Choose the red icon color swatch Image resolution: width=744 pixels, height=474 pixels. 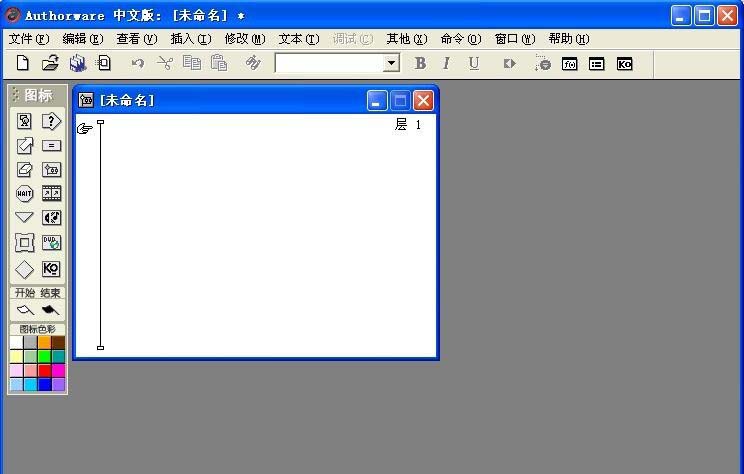coord(45,370)
